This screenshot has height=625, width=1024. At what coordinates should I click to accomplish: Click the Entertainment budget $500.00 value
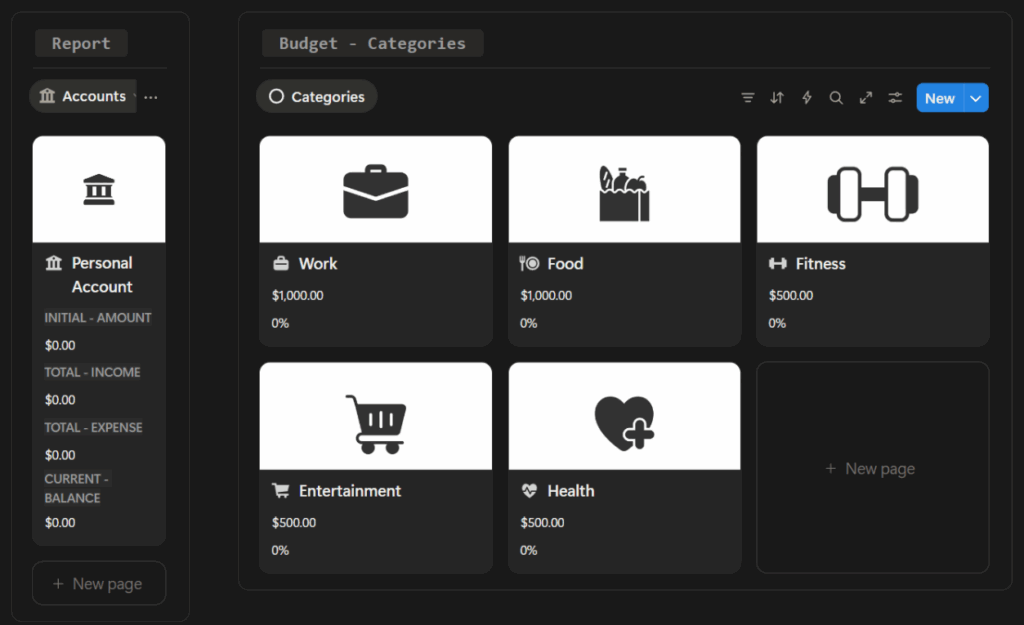pyautogui.click(x=294, y=522)
